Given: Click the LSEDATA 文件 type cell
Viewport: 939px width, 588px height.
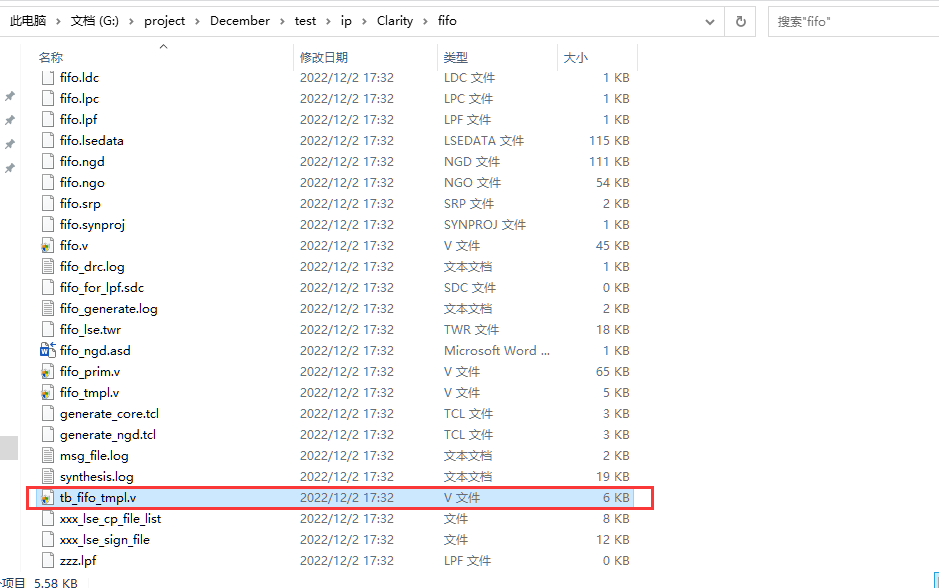Looking at the screenshot, I should 484,141.
